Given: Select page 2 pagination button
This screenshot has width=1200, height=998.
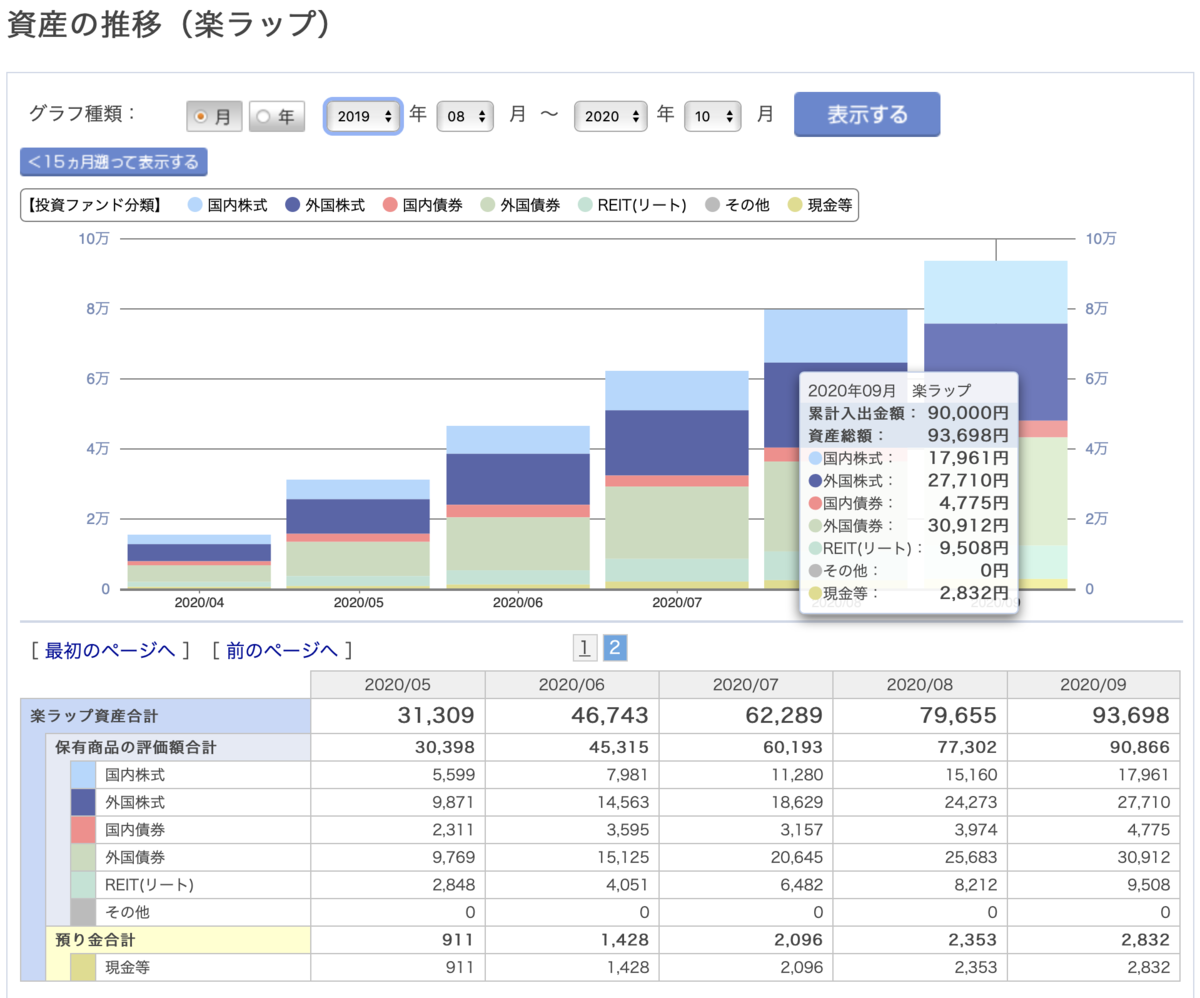Looking at the screenshot, I should coord(615,649).
